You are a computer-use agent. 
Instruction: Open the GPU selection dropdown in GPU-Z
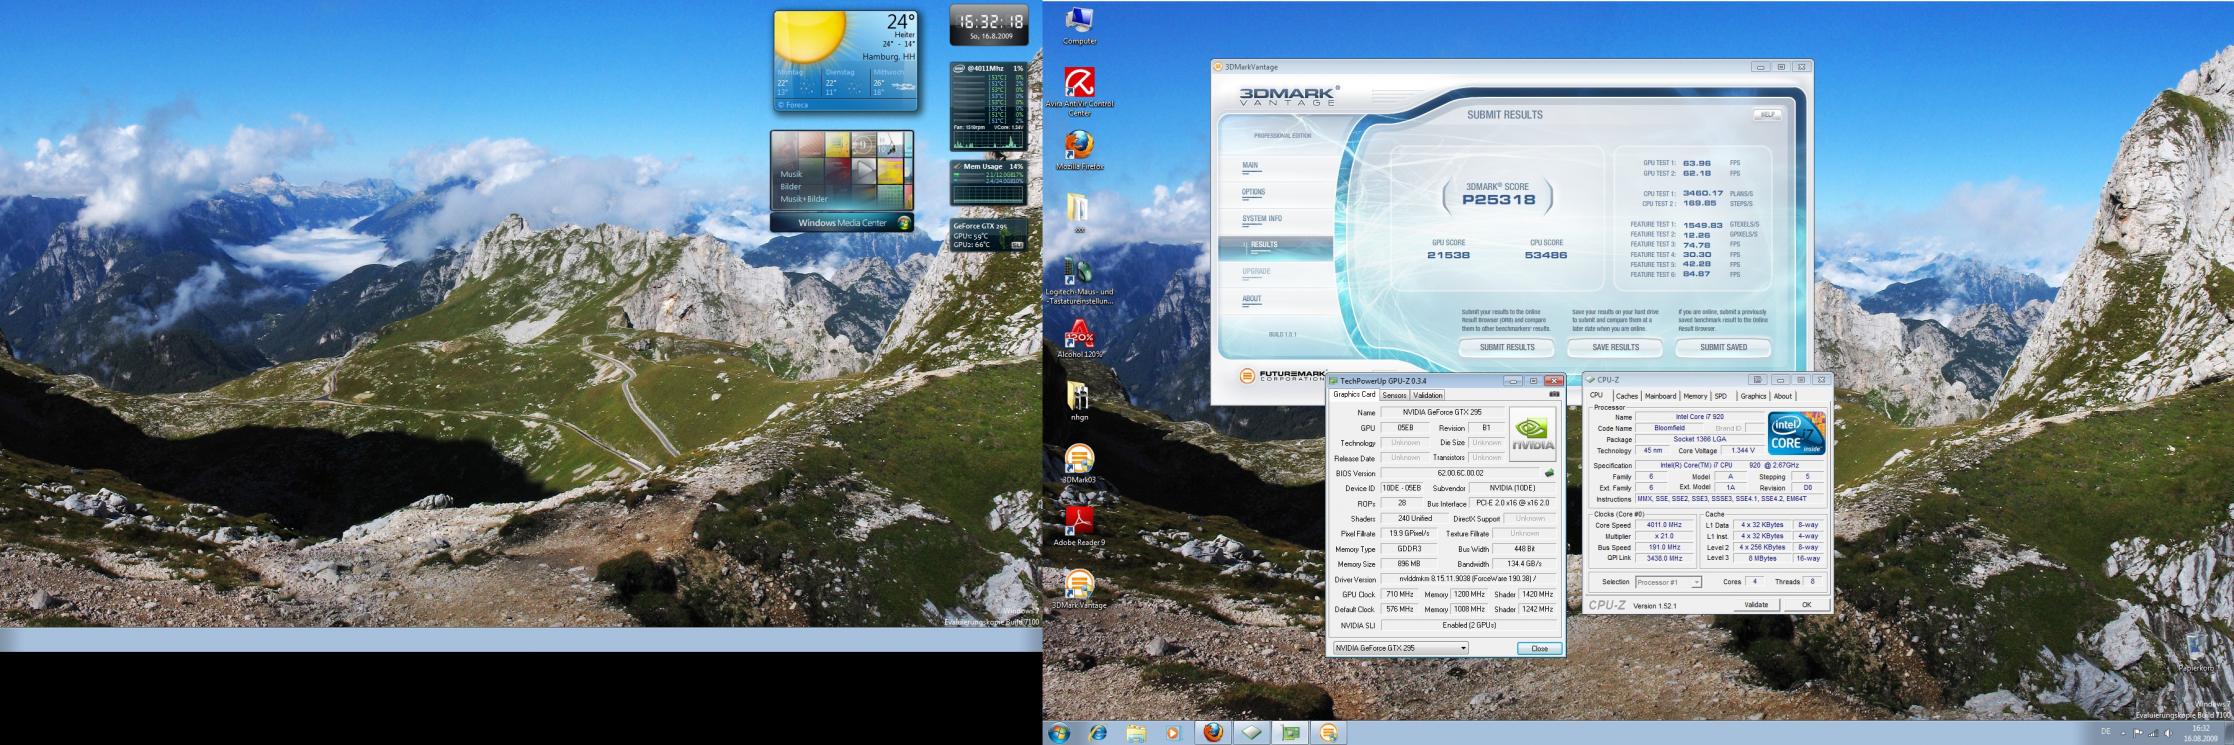point(1401,648)
